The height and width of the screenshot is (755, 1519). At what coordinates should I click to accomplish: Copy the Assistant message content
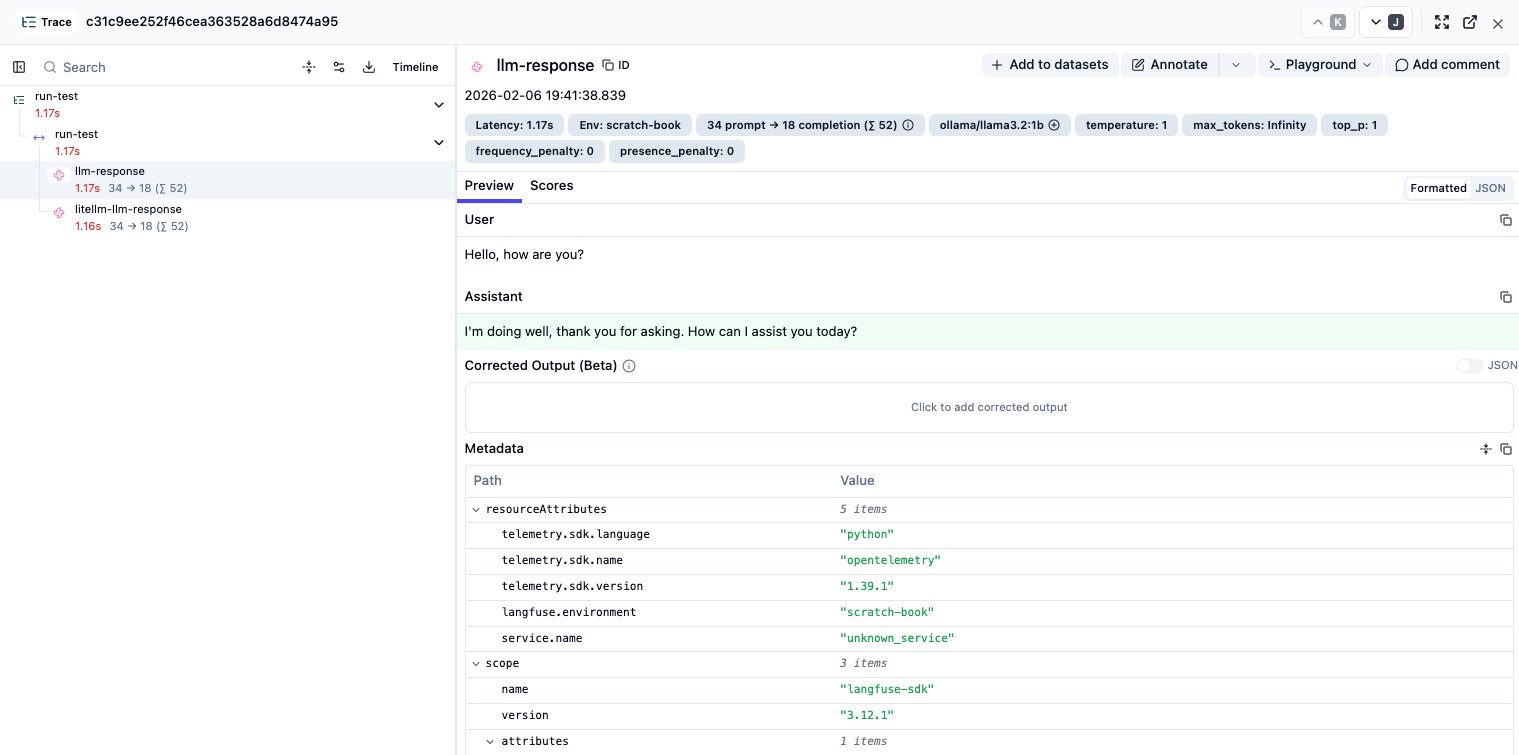tap(1505, 297)
